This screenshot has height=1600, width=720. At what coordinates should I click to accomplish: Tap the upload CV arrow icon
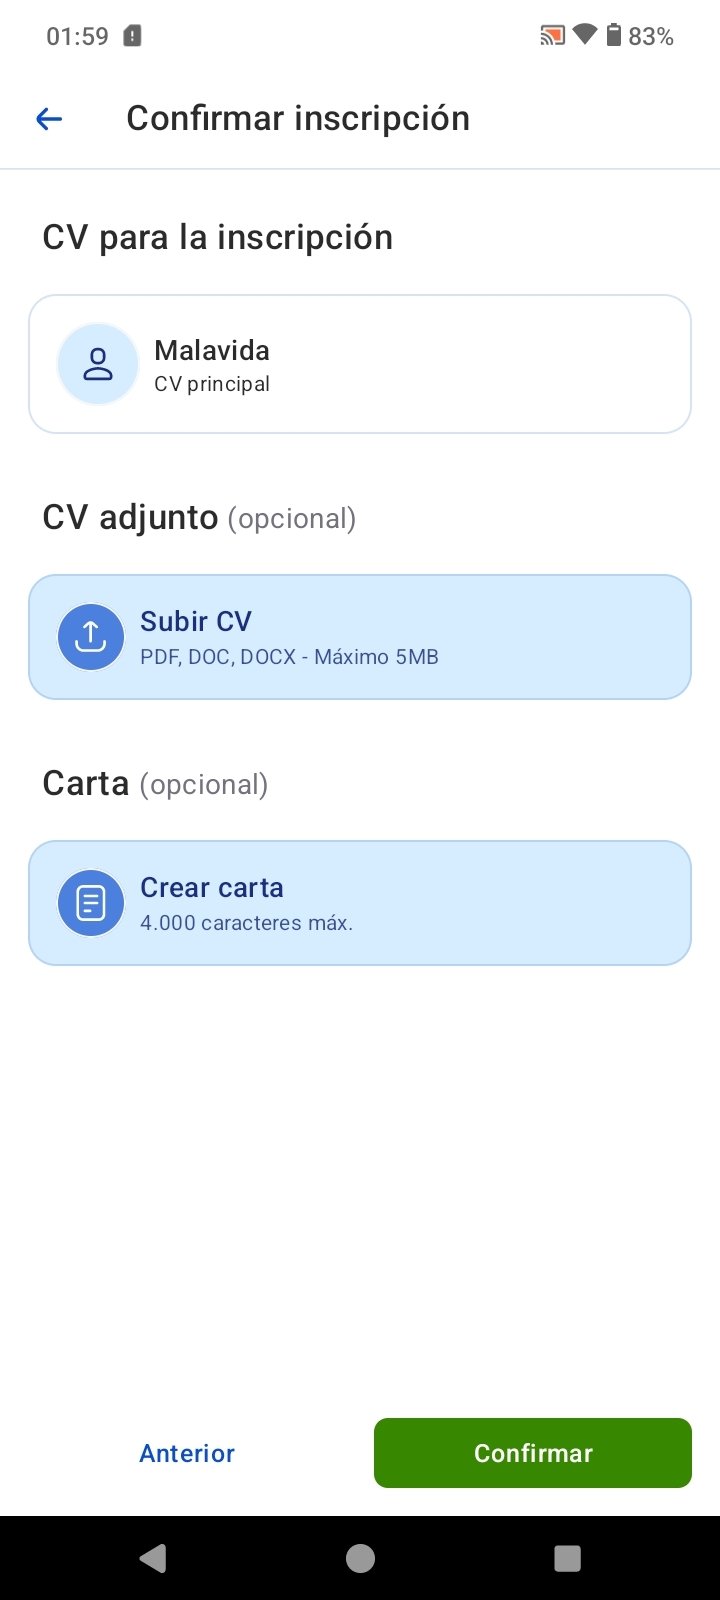point(91,636)
